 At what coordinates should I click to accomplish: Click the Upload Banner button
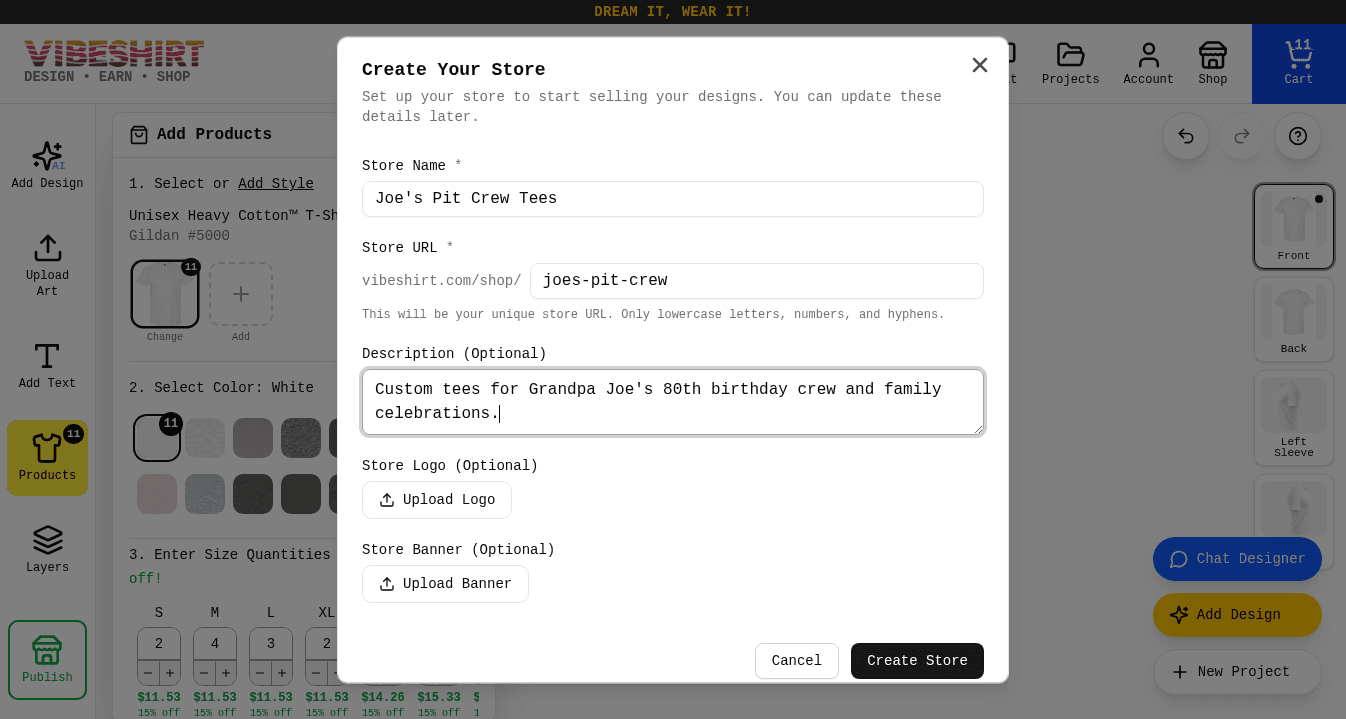445,584
